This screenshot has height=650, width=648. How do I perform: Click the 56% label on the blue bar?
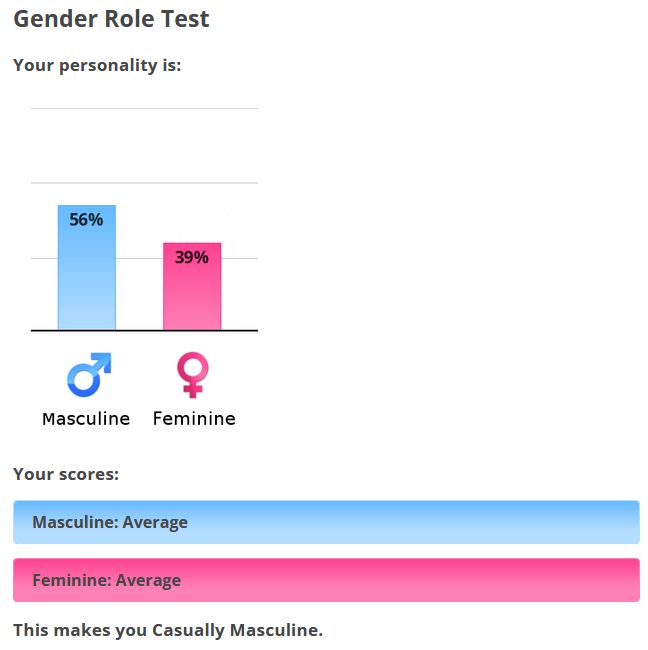pyautogui.click(x=86, y=220)
